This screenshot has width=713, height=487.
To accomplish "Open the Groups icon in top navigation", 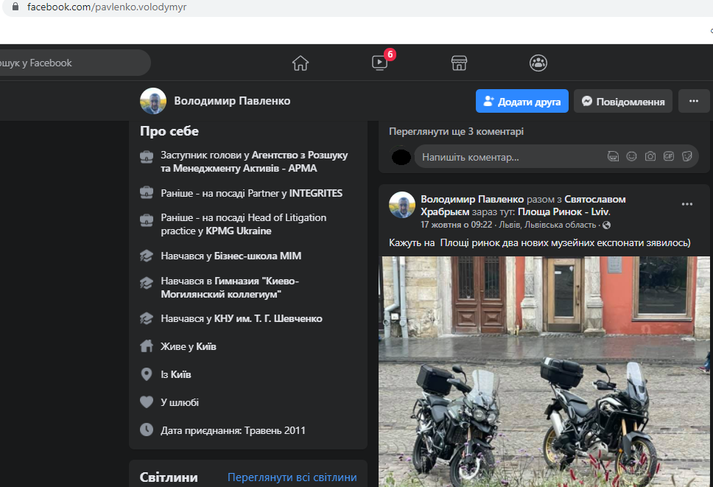I will coord(538,63).
